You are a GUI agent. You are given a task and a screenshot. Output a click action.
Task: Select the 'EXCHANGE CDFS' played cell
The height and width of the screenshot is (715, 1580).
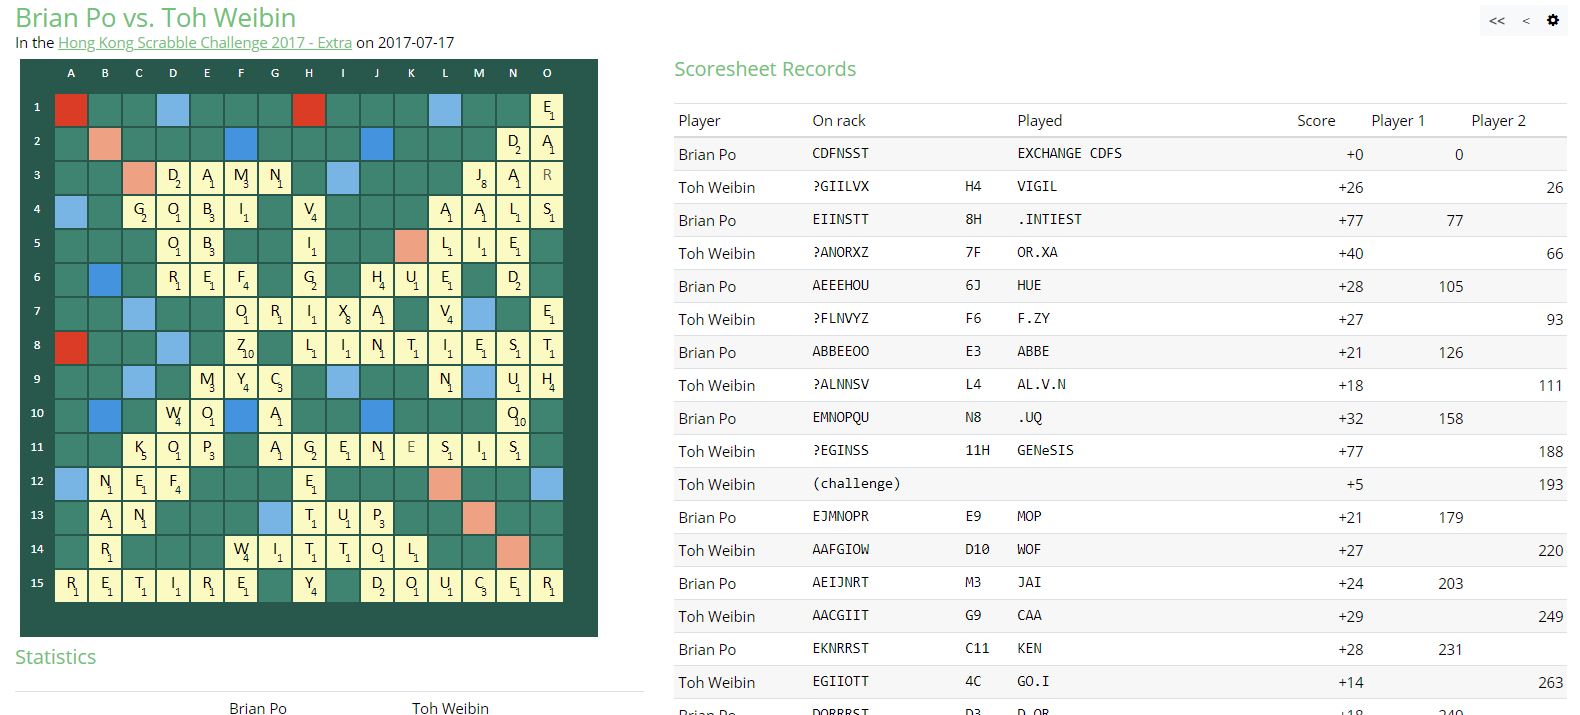point(1069,153)
